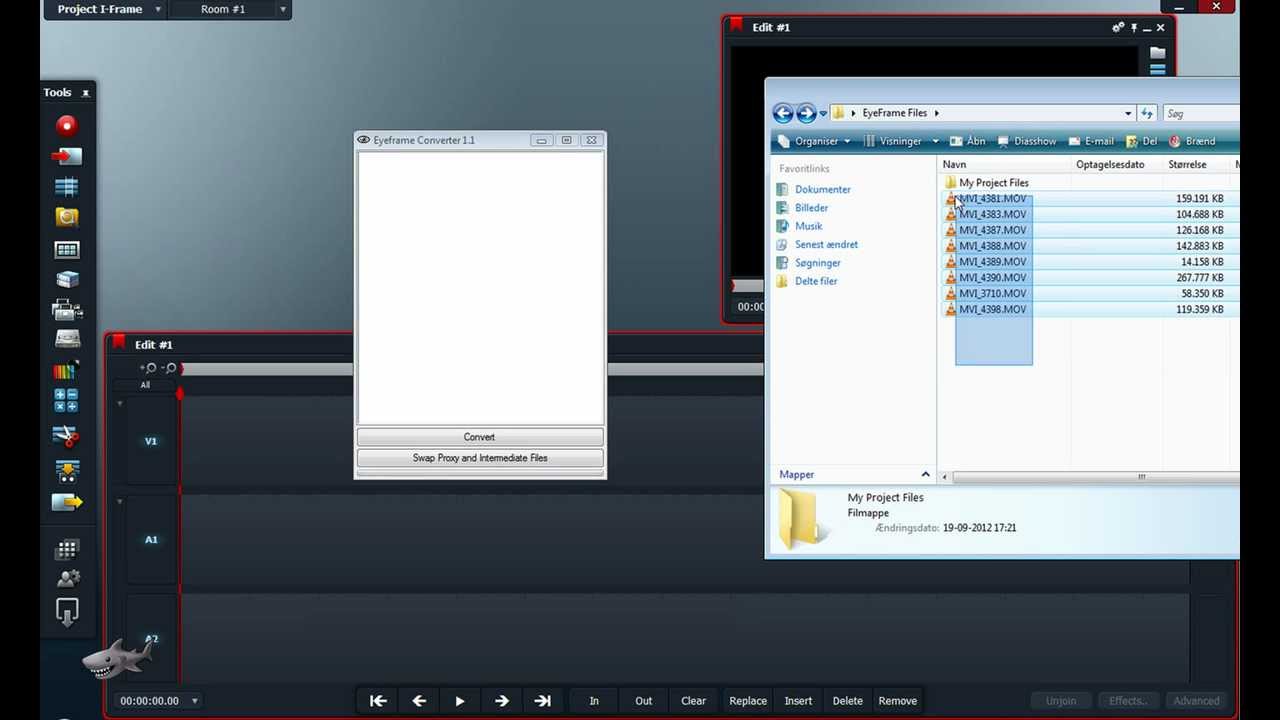
Task: Toggle the A1 audio track selector
Action: point(151,540)
